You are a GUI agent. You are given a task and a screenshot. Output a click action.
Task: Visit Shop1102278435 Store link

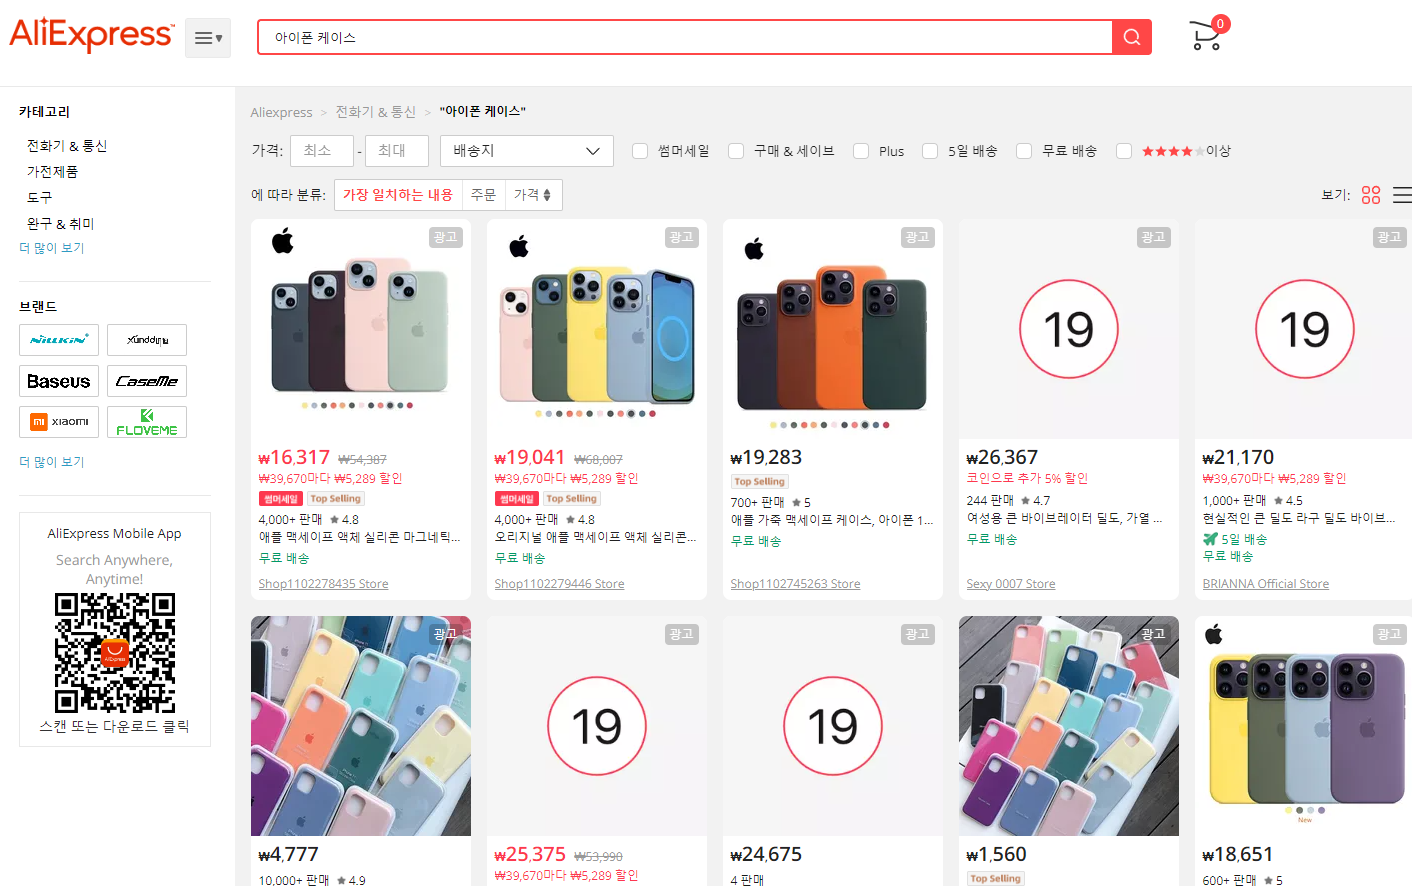coord(323,584)
